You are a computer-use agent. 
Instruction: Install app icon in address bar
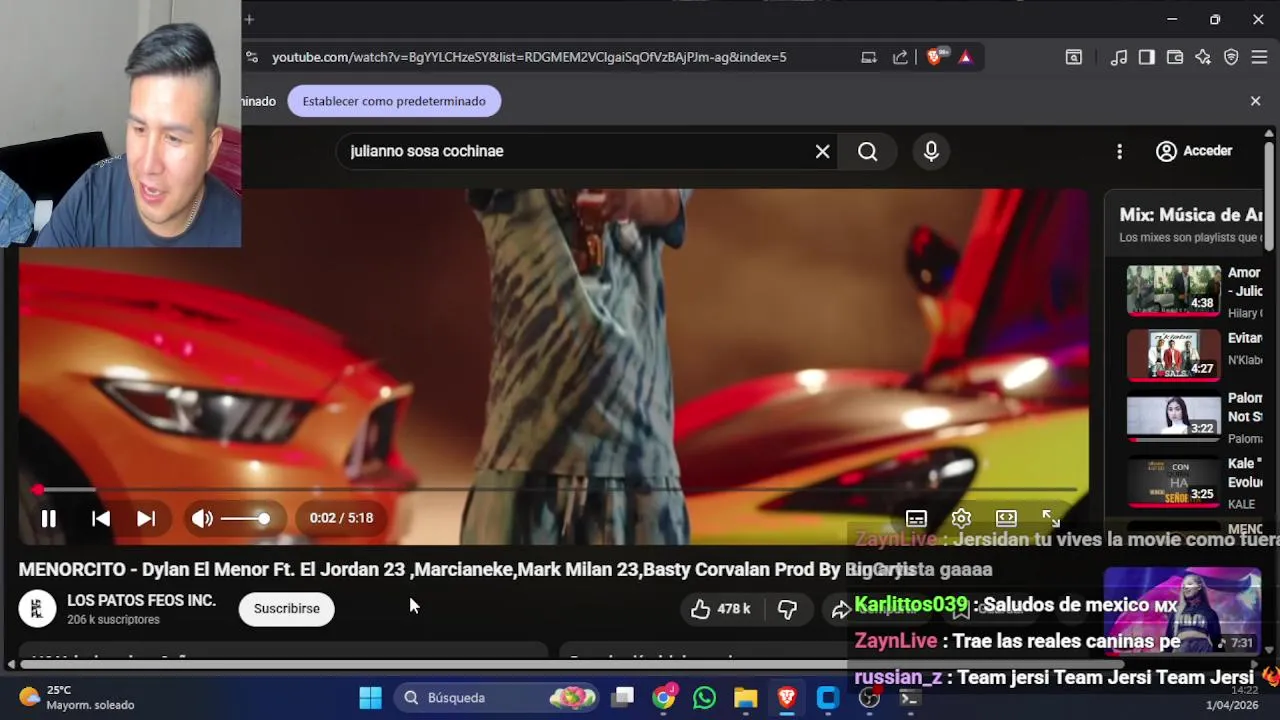869,57
